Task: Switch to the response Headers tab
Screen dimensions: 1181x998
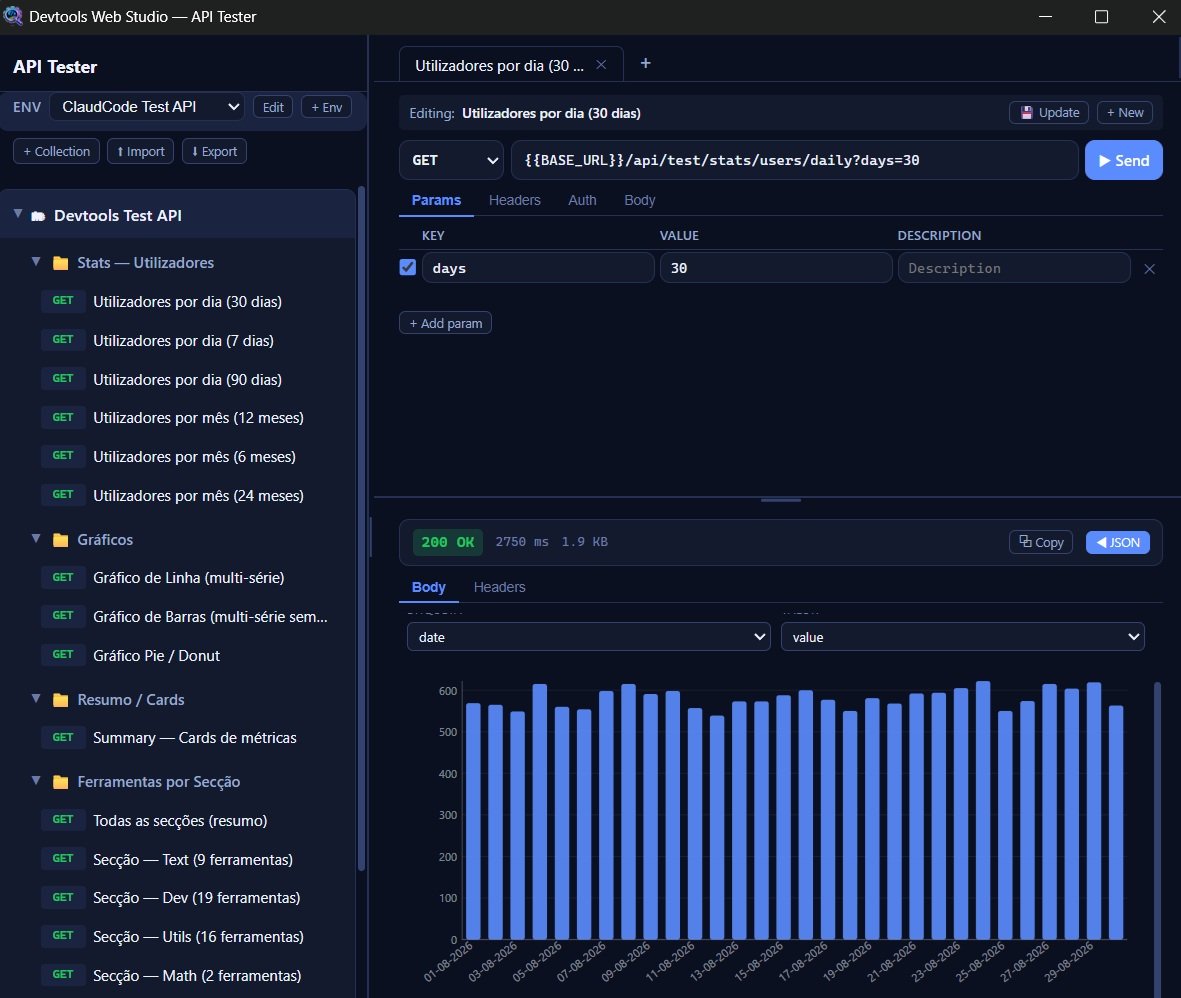Action: (499, 587)
